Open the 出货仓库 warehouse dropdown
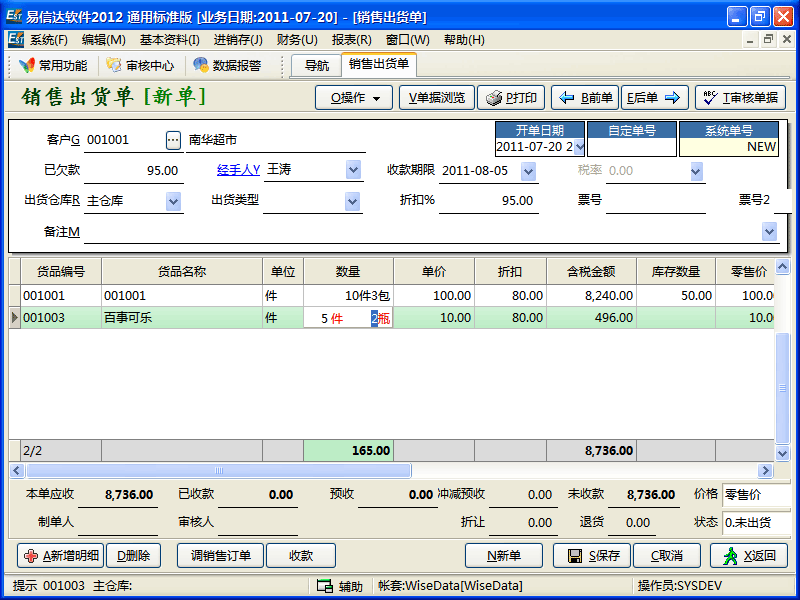 coord(173,201)
